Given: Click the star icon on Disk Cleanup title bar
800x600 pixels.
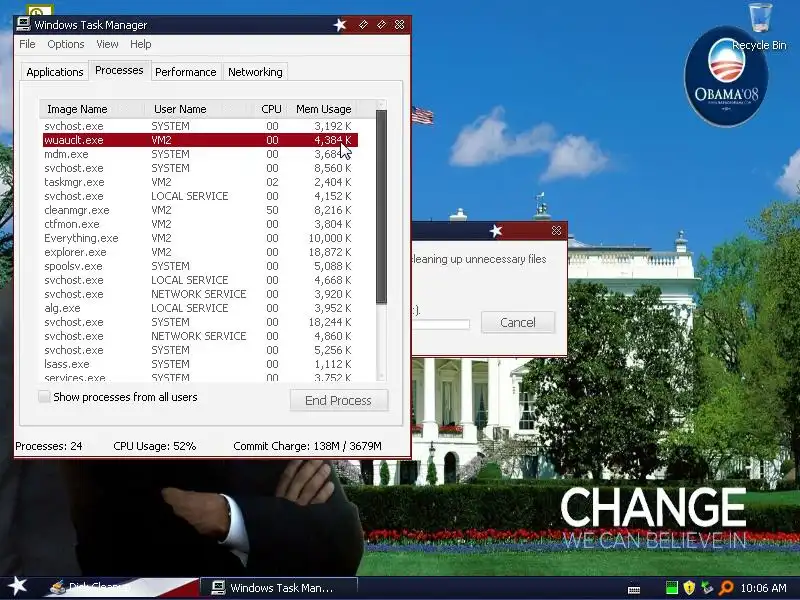Looking at the screenshot, I should (496, 231).
